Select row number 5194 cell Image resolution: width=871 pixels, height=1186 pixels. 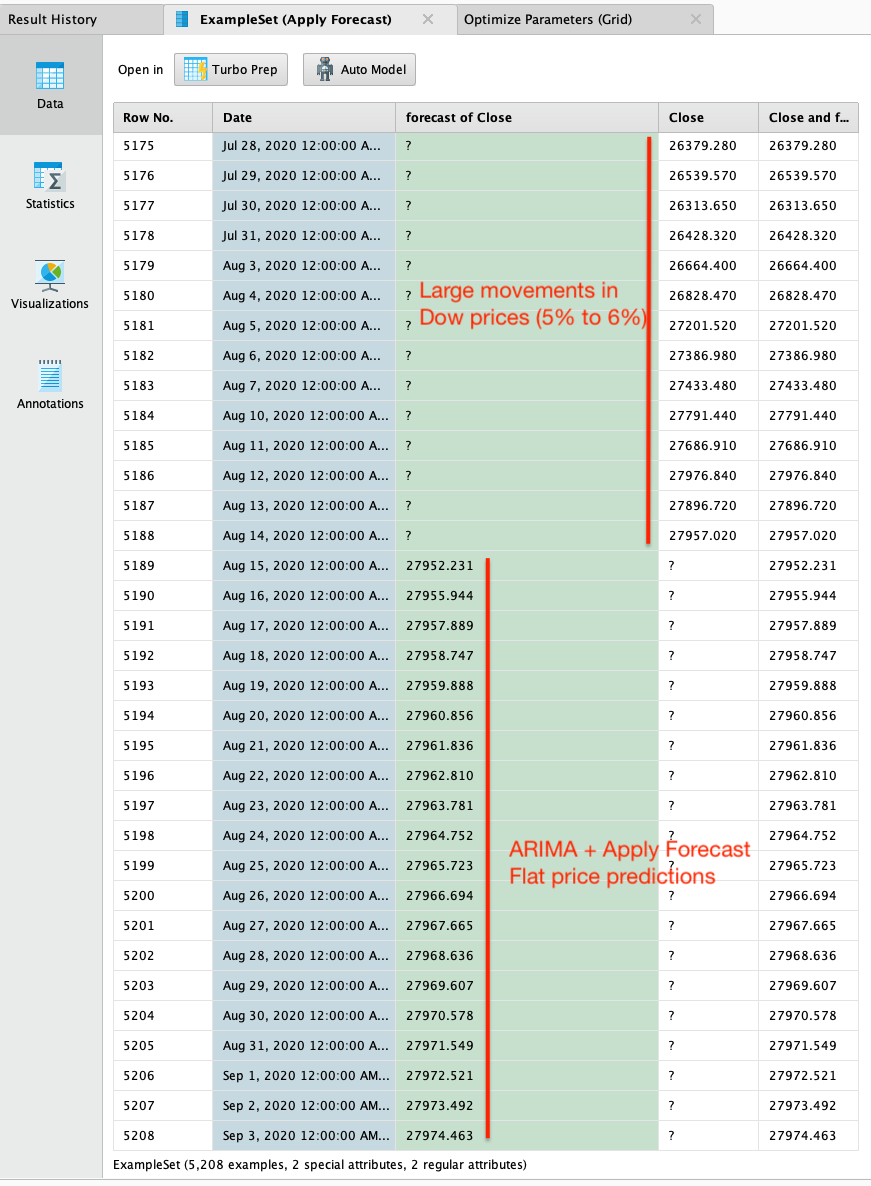163,716
